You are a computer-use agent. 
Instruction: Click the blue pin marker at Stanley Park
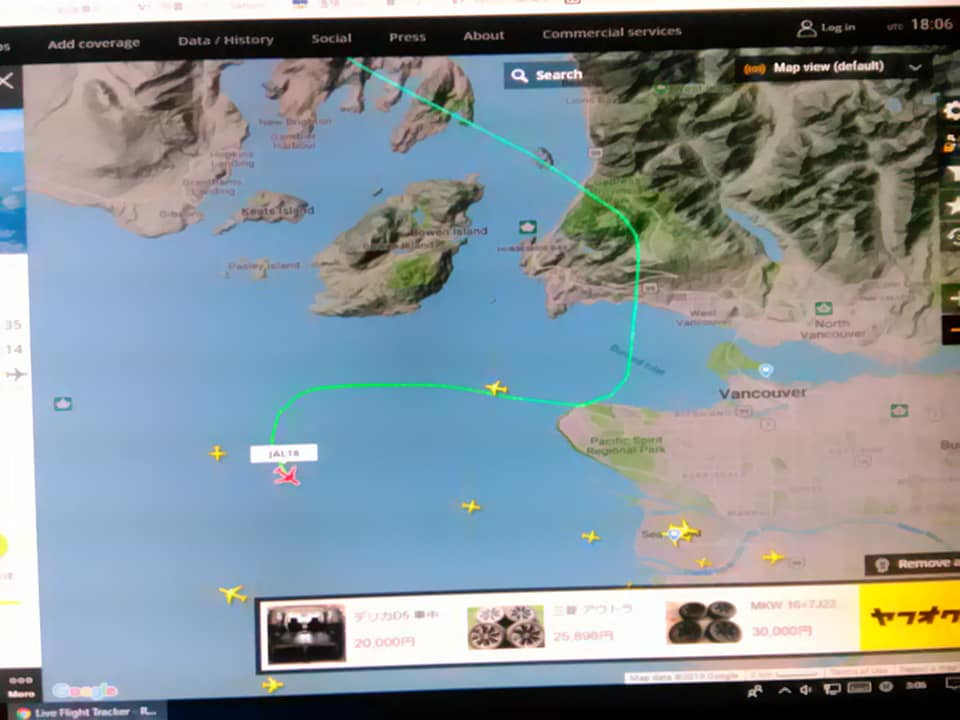[x=766, y=370]
